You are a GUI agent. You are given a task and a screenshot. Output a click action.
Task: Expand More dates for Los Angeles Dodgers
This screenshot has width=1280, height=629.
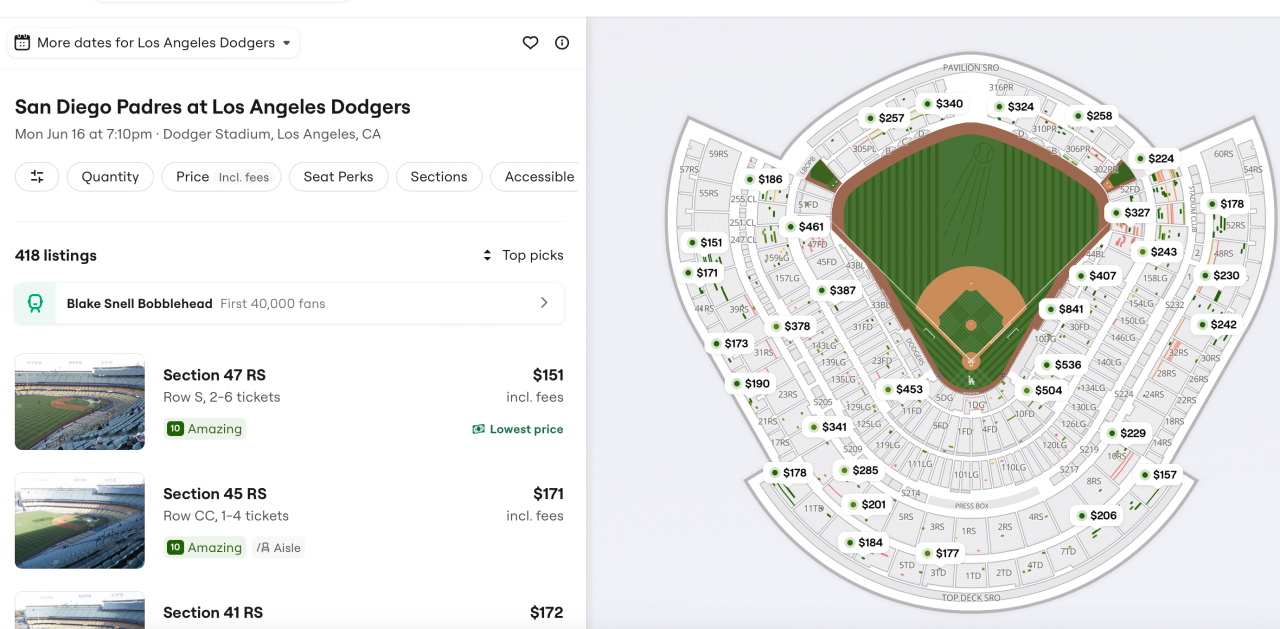[154, 43]
